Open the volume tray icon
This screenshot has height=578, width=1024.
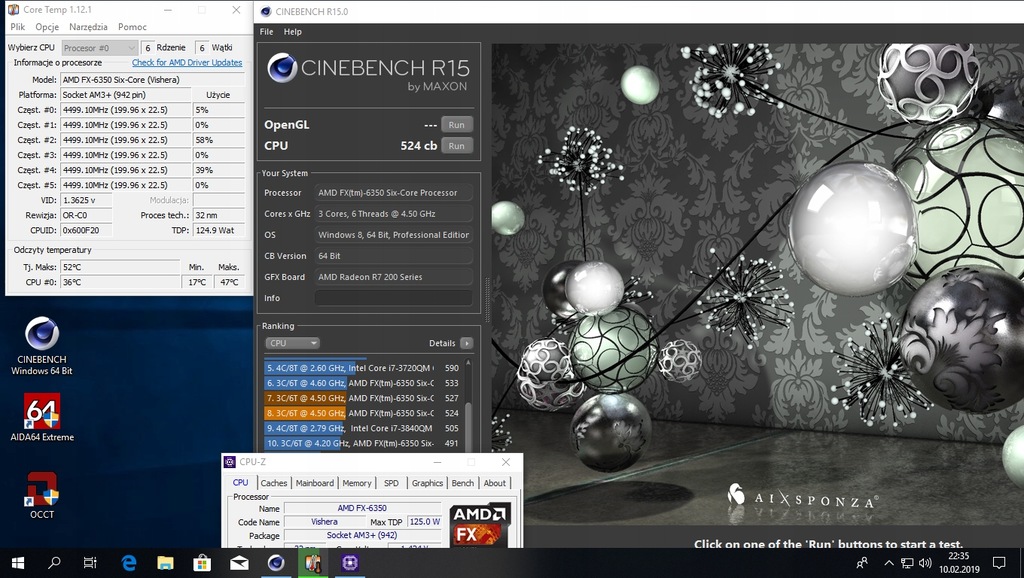925,563
